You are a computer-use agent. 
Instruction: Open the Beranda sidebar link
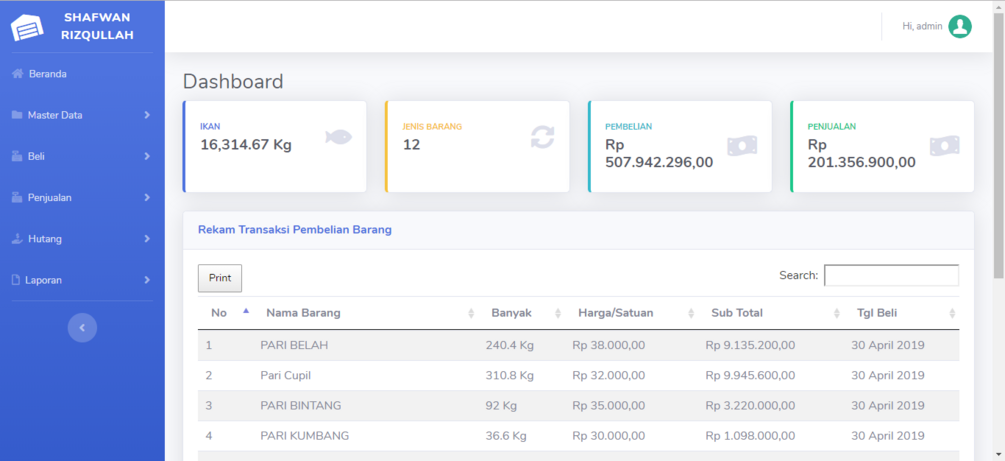point(48,74)
